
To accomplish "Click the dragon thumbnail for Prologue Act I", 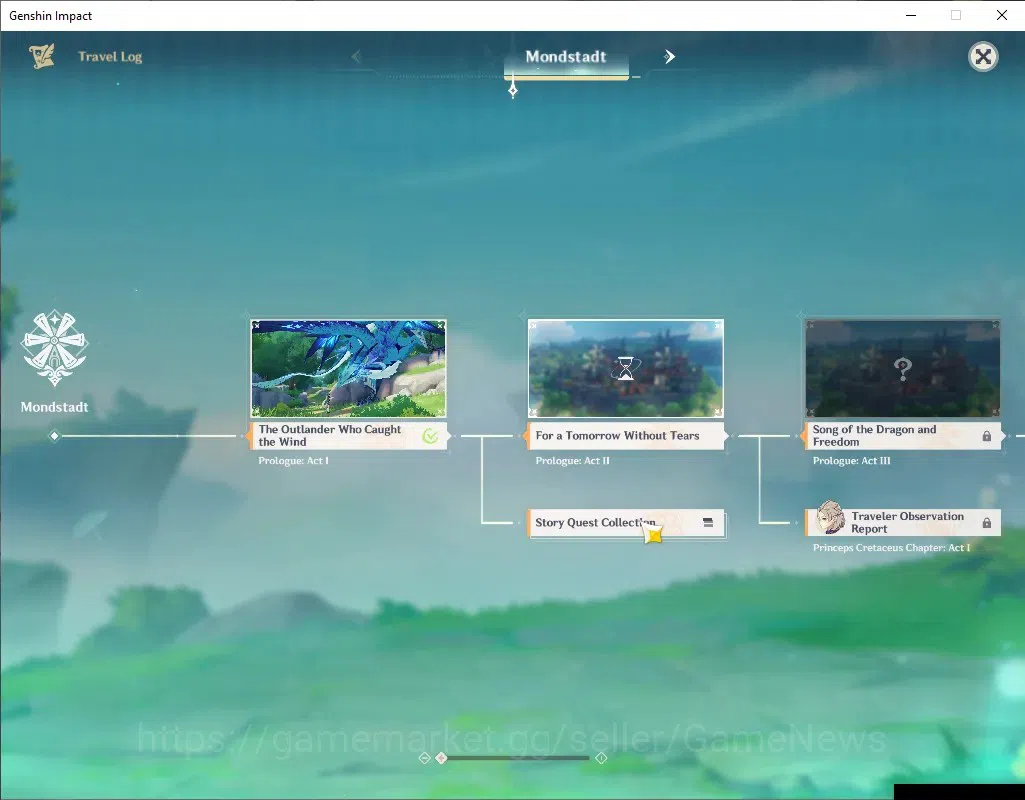I will pyautogui.click(x=348, y=369).
